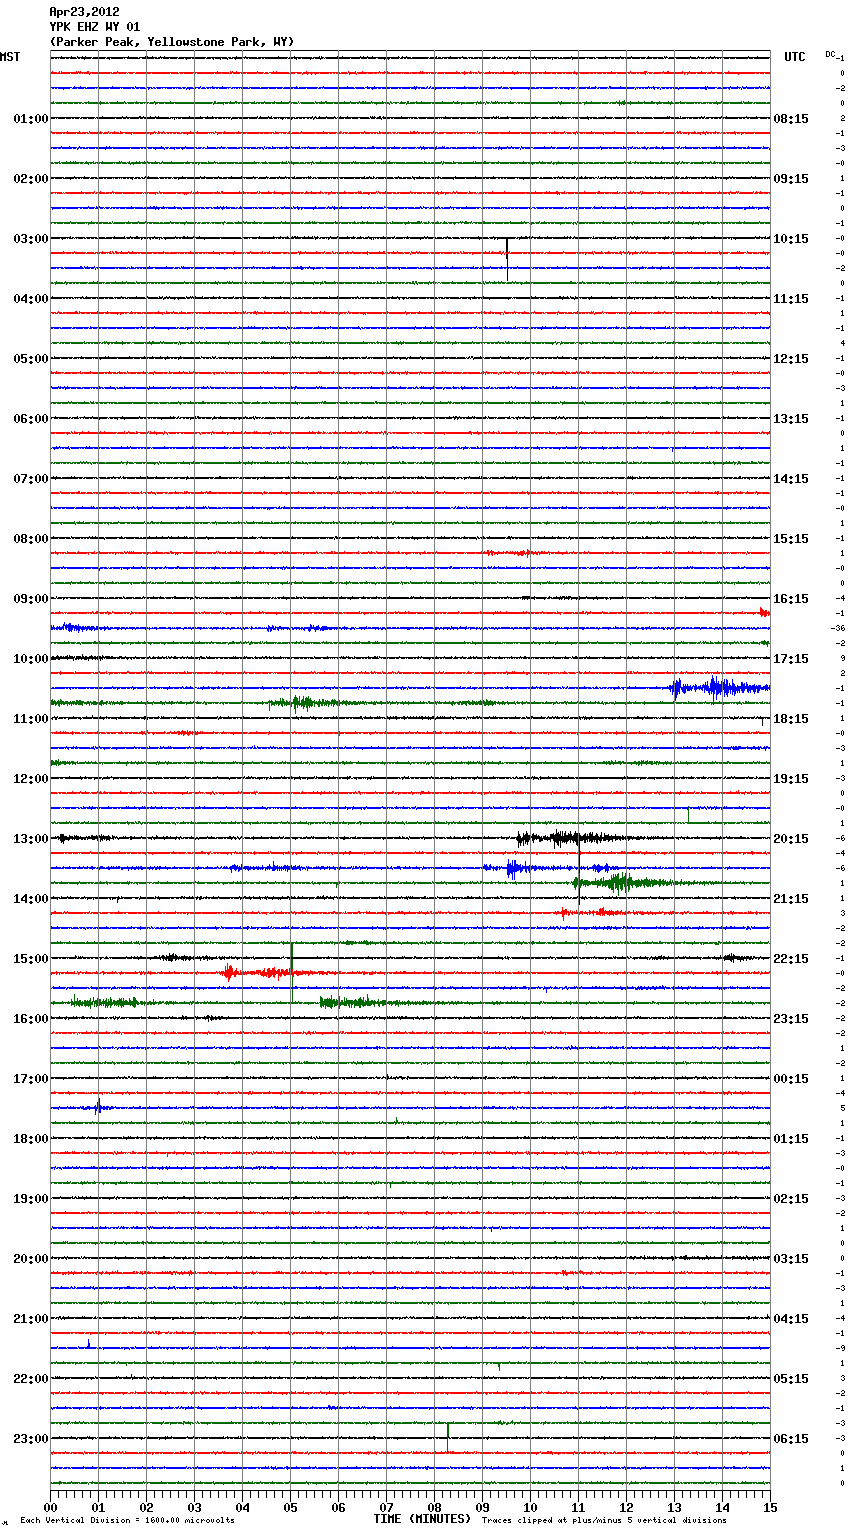The width and height of the screenshot is (850, 1534).
Task: Click the "UTC" column header
Action: (x=795, y=57)
